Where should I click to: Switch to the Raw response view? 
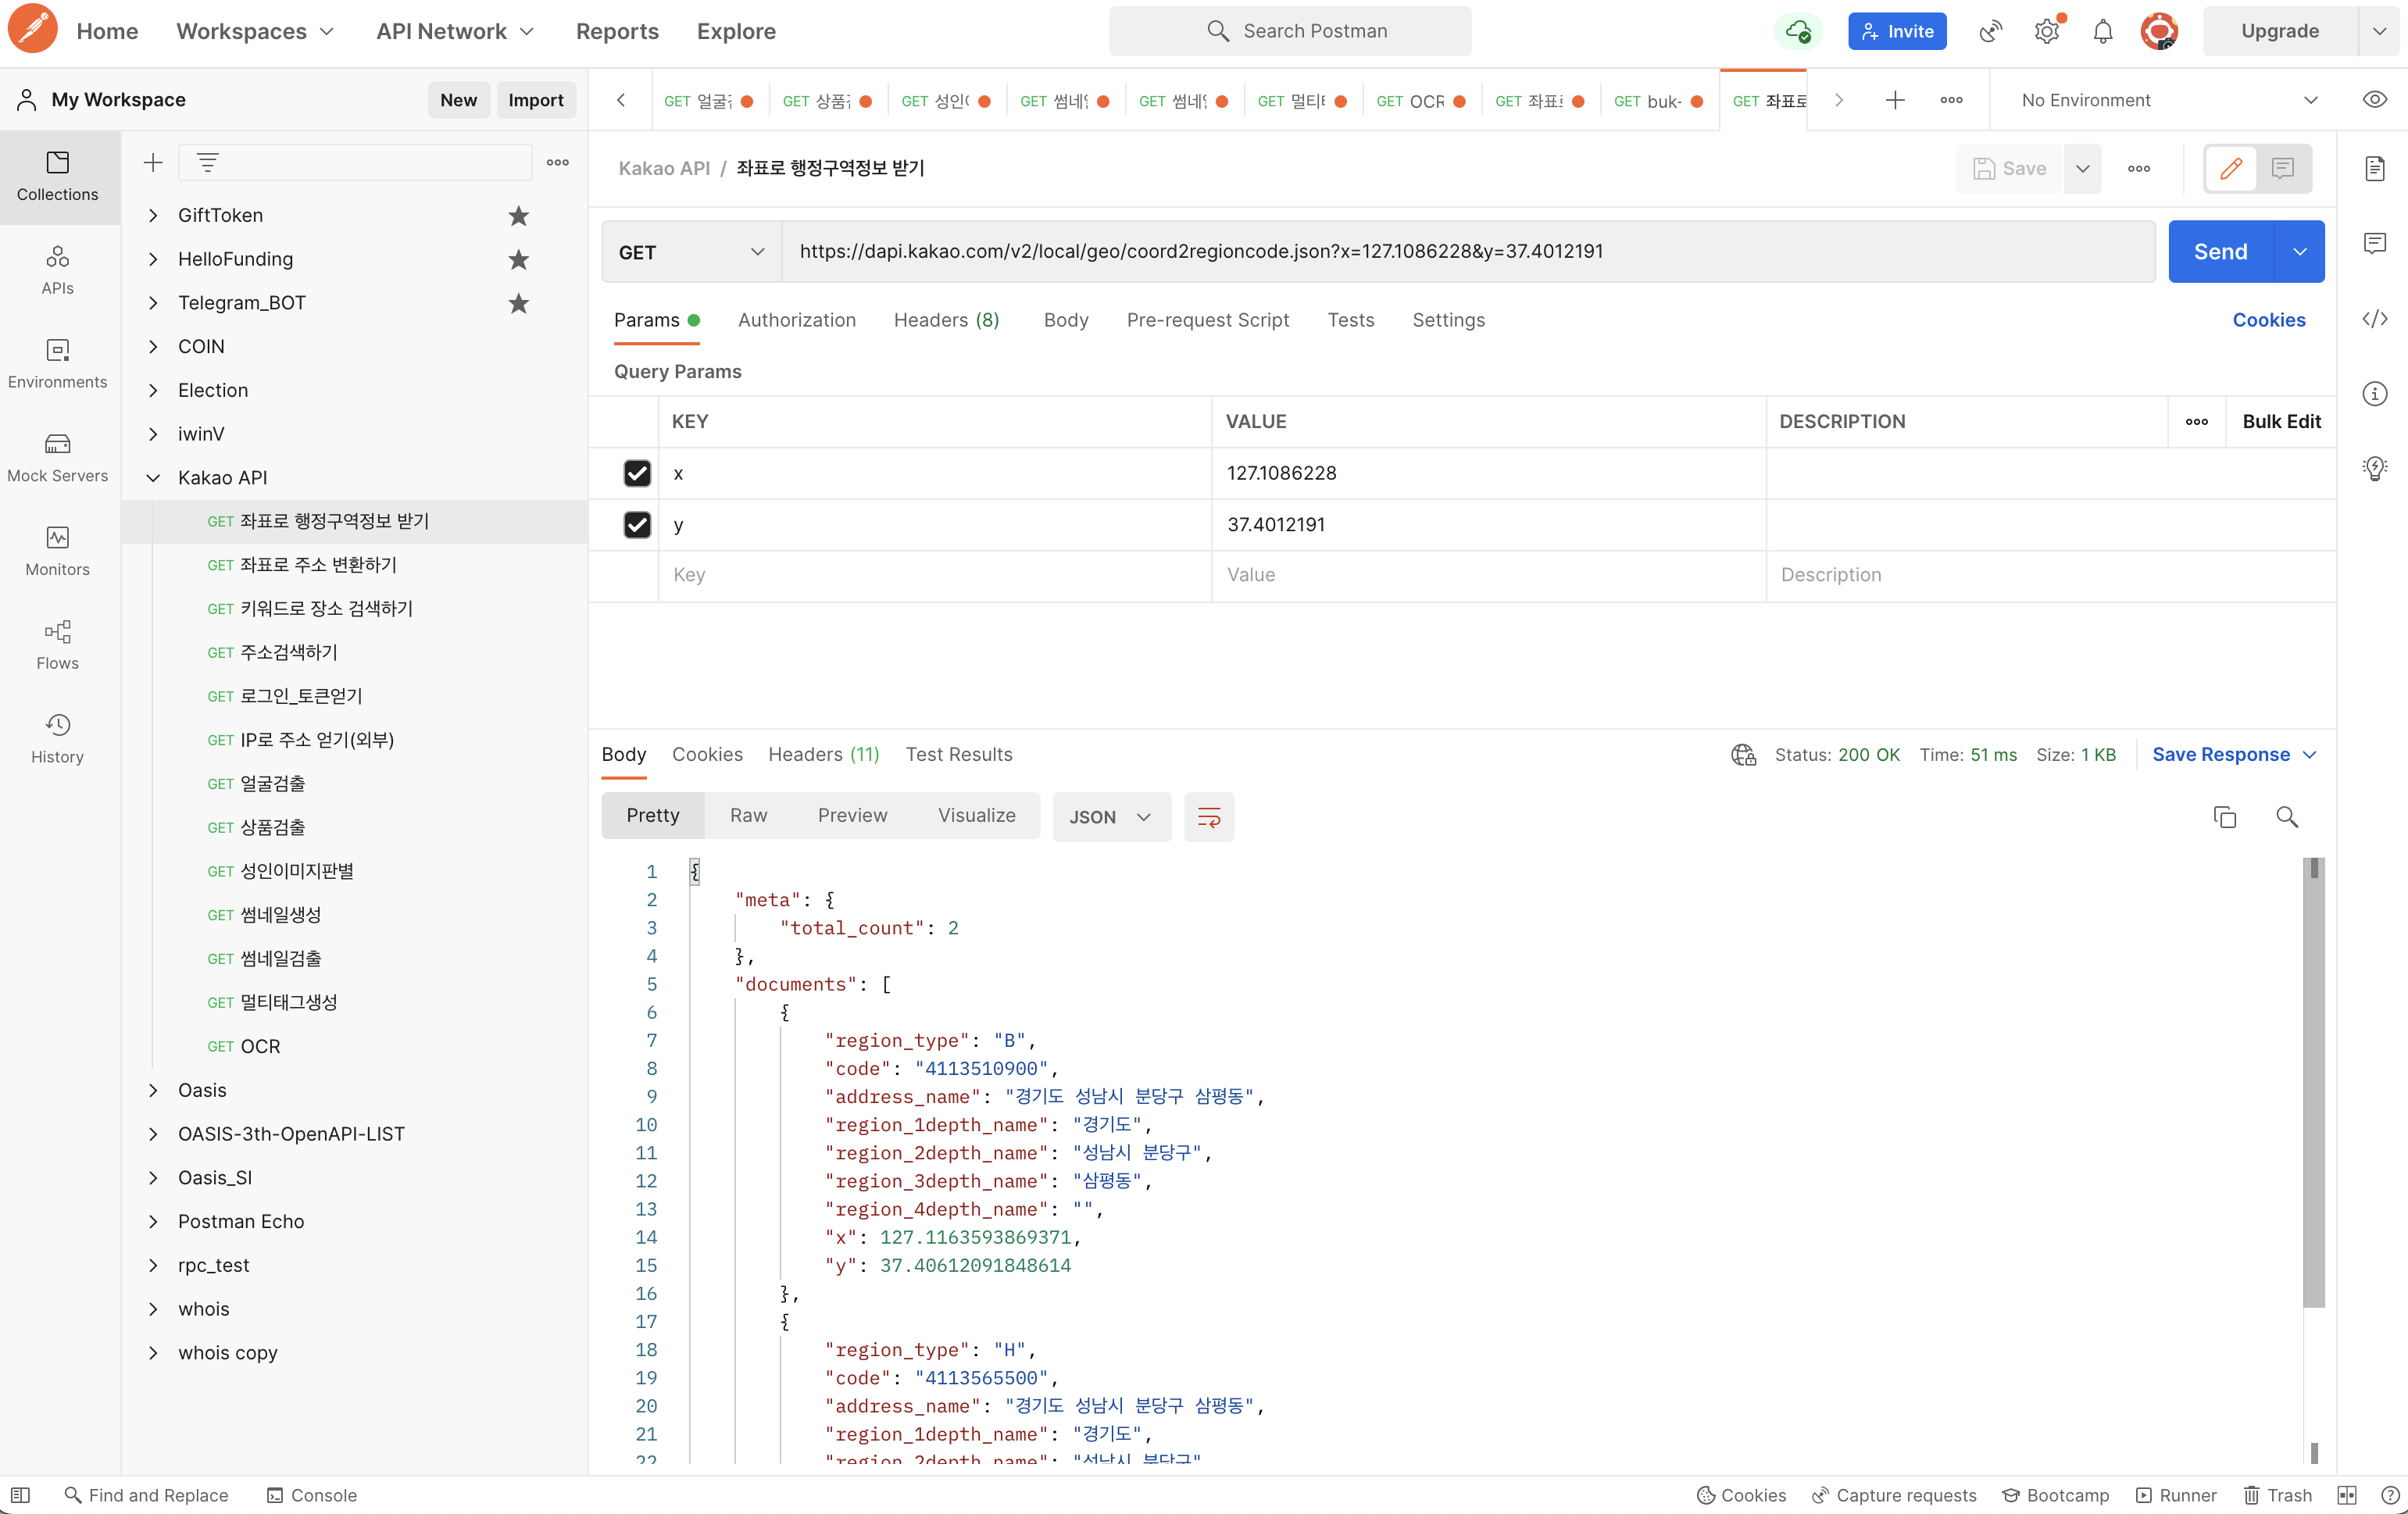coord(748,816)
